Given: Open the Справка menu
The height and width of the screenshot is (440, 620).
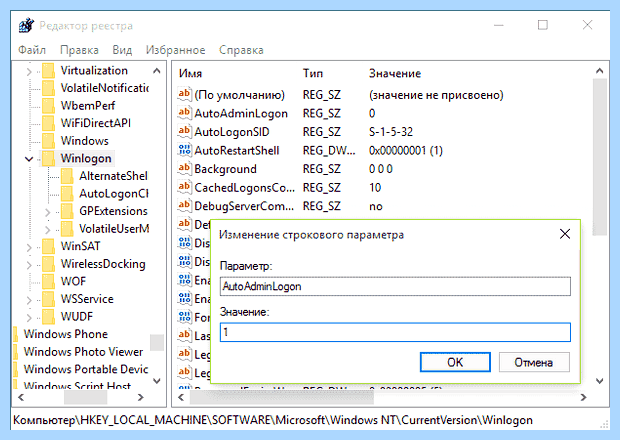Looking at the screenshot, I should click(241, 50).
